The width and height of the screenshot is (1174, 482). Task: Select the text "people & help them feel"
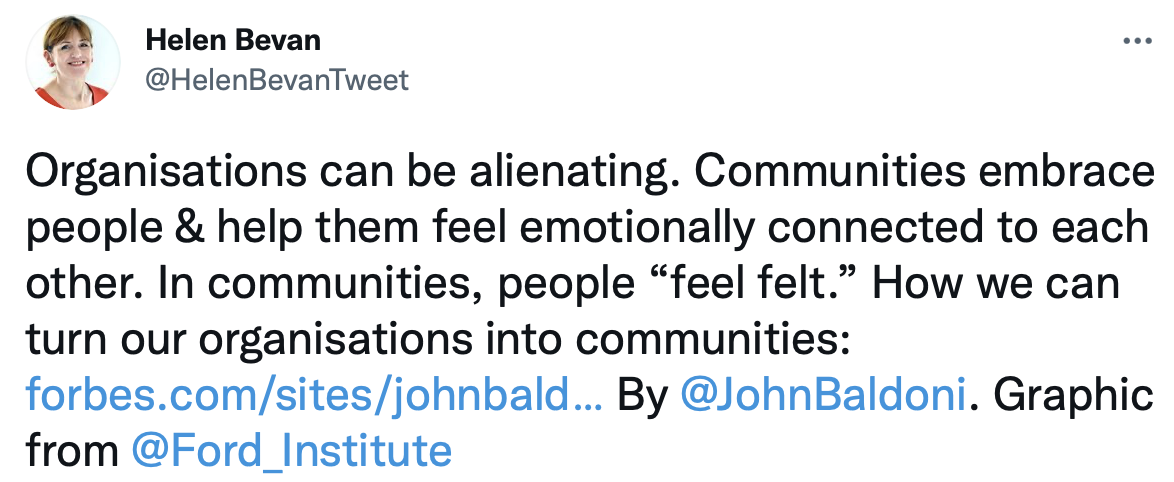267,229
